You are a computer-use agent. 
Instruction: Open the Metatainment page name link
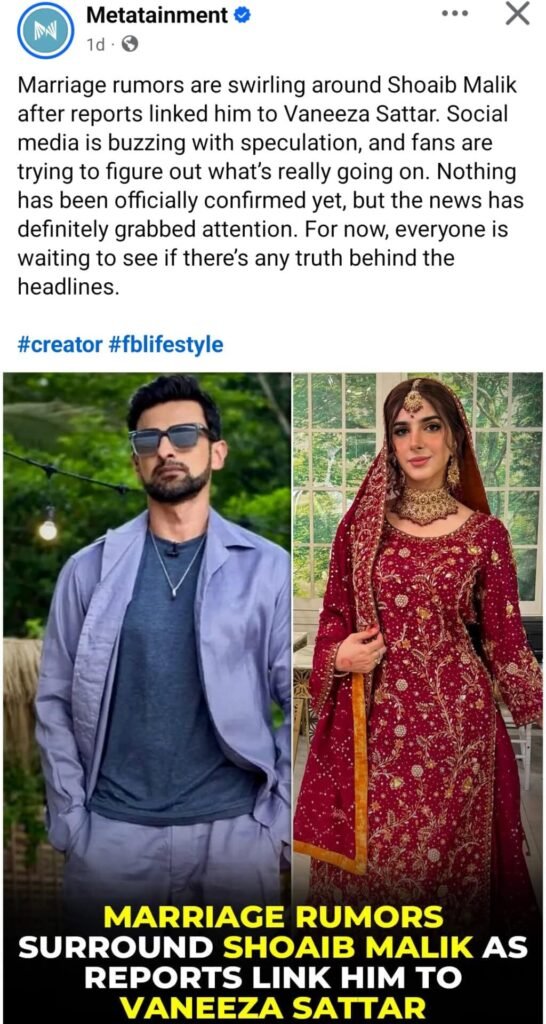click(157, 15)
